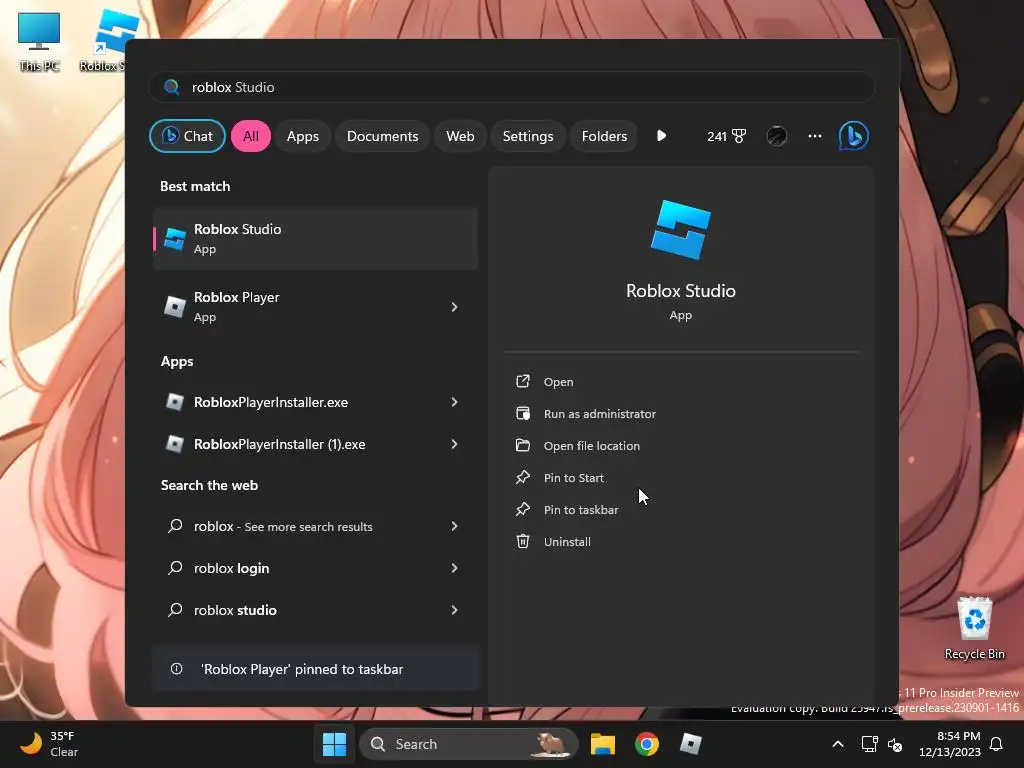Open the Windows Start button
The height and width of the screenshot is (768, 1024).
(334, 744)
